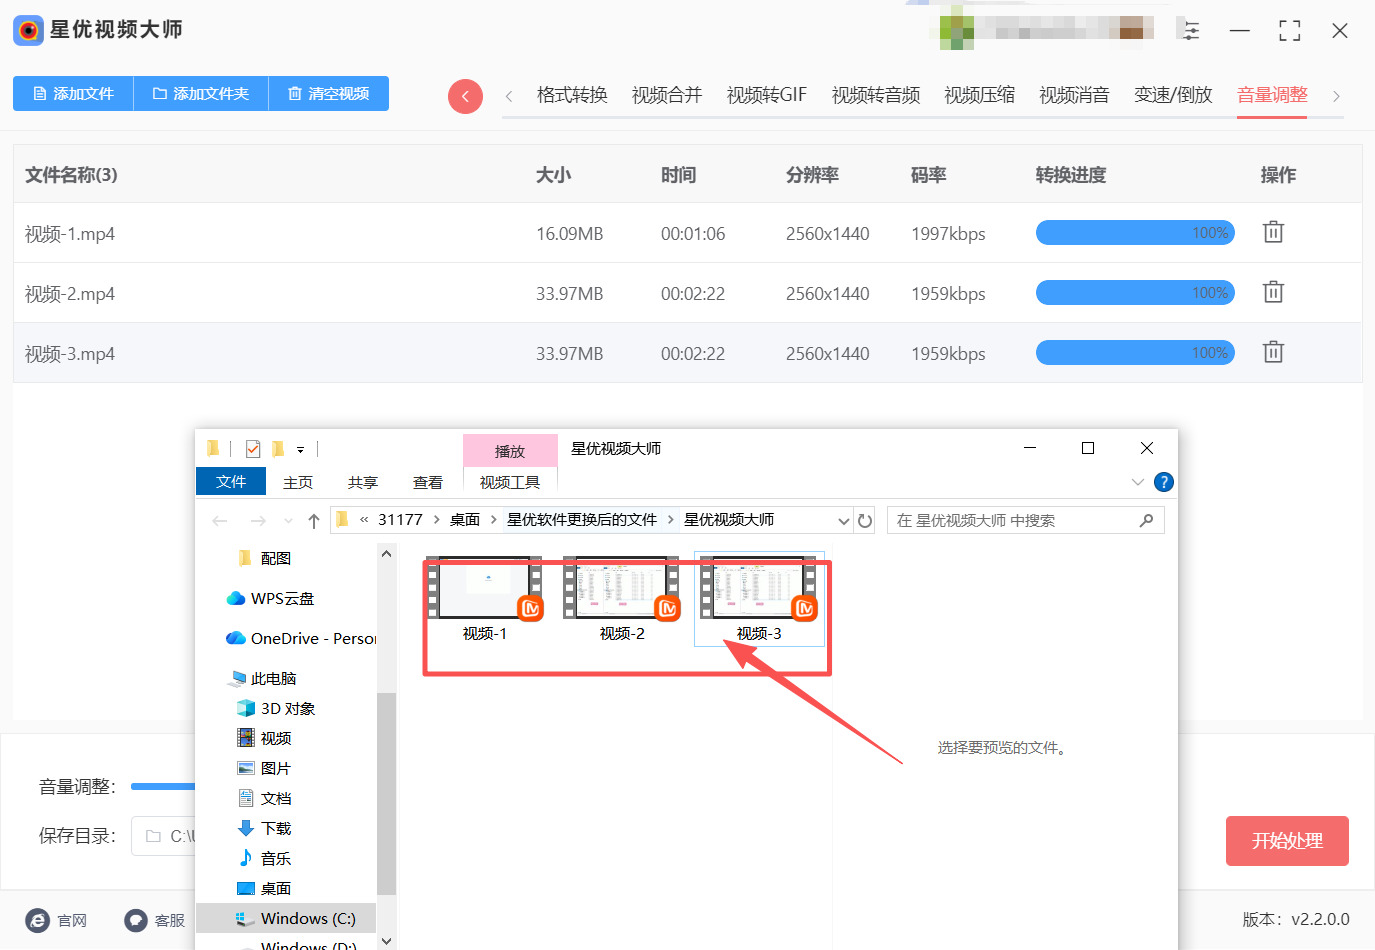The height and width of the screenshot is (950, 1375).
Task: Show next function tabs with right chevron
Action: click(1336, 96)
